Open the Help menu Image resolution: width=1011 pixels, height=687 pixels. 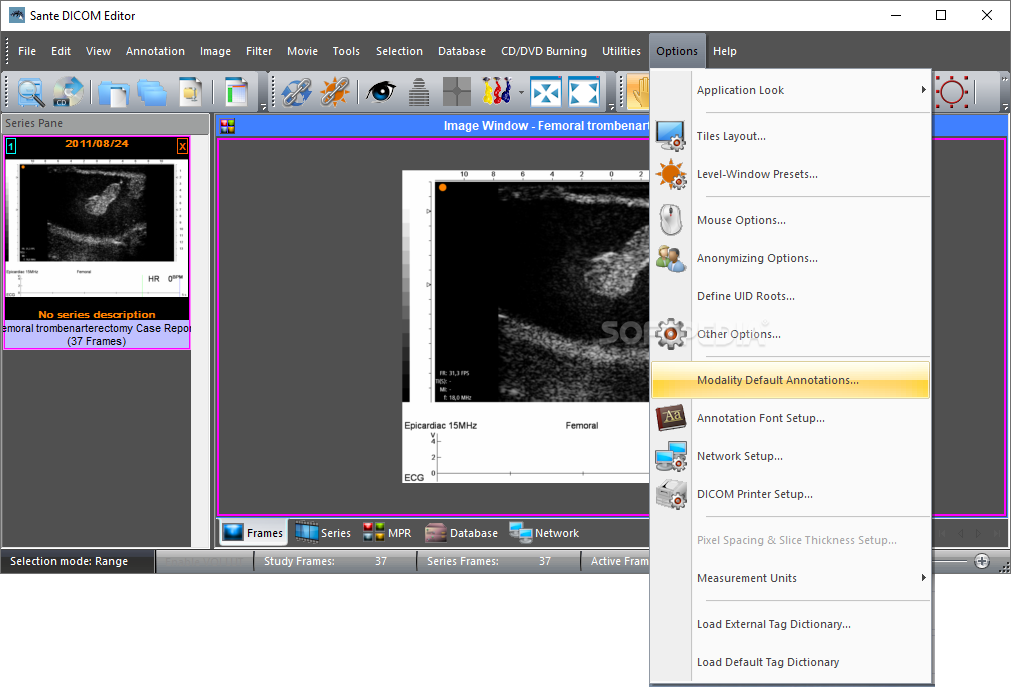724,51
